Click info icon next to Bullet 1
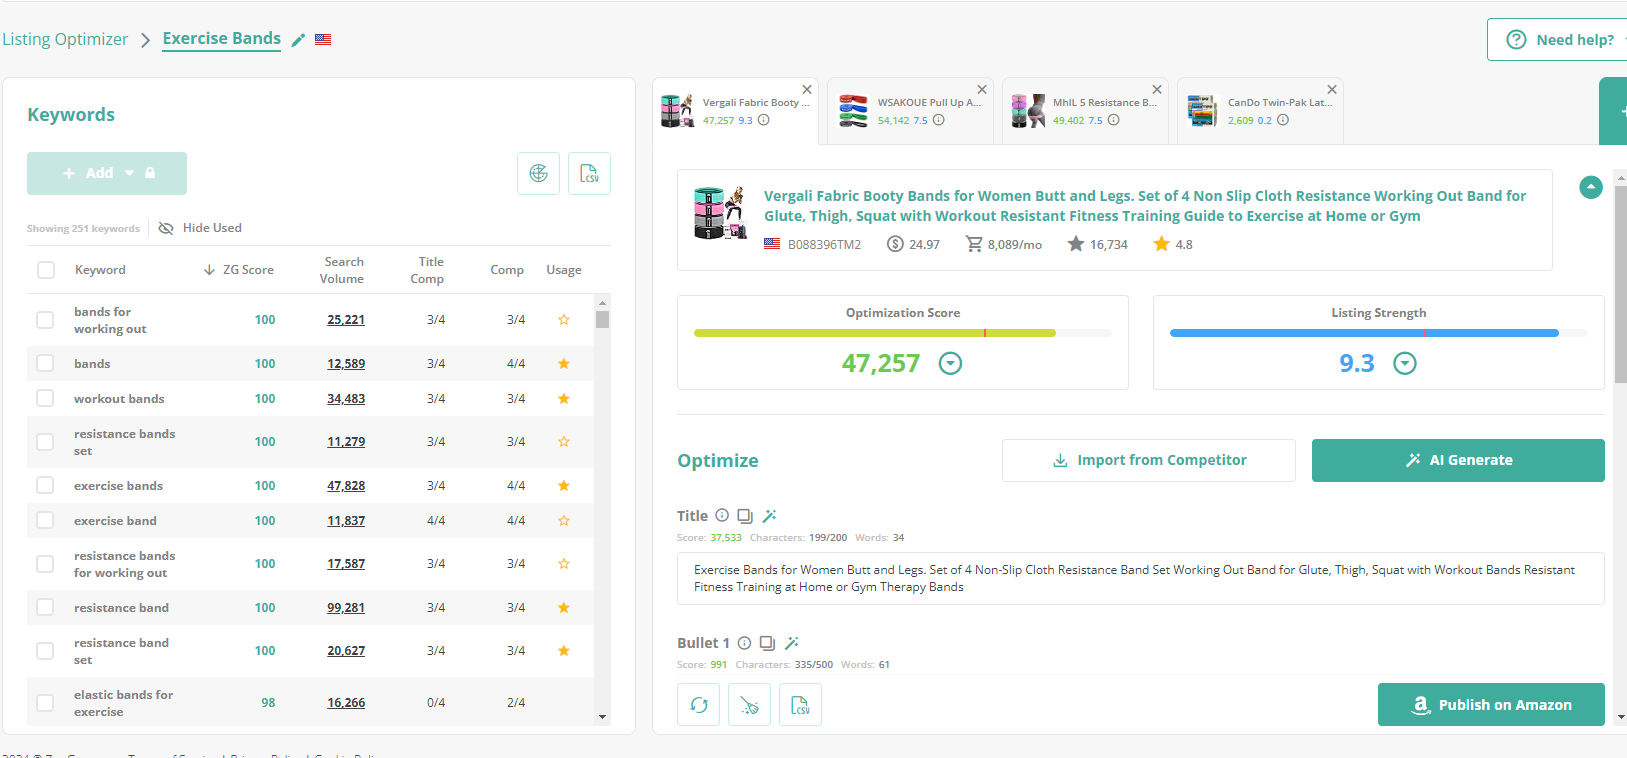Viewport: 1627px width, 758px height. (x=744, y=643)
